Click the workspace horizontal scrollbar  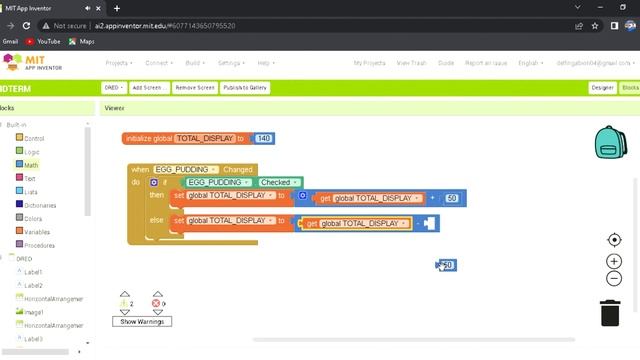click(414, 339)
